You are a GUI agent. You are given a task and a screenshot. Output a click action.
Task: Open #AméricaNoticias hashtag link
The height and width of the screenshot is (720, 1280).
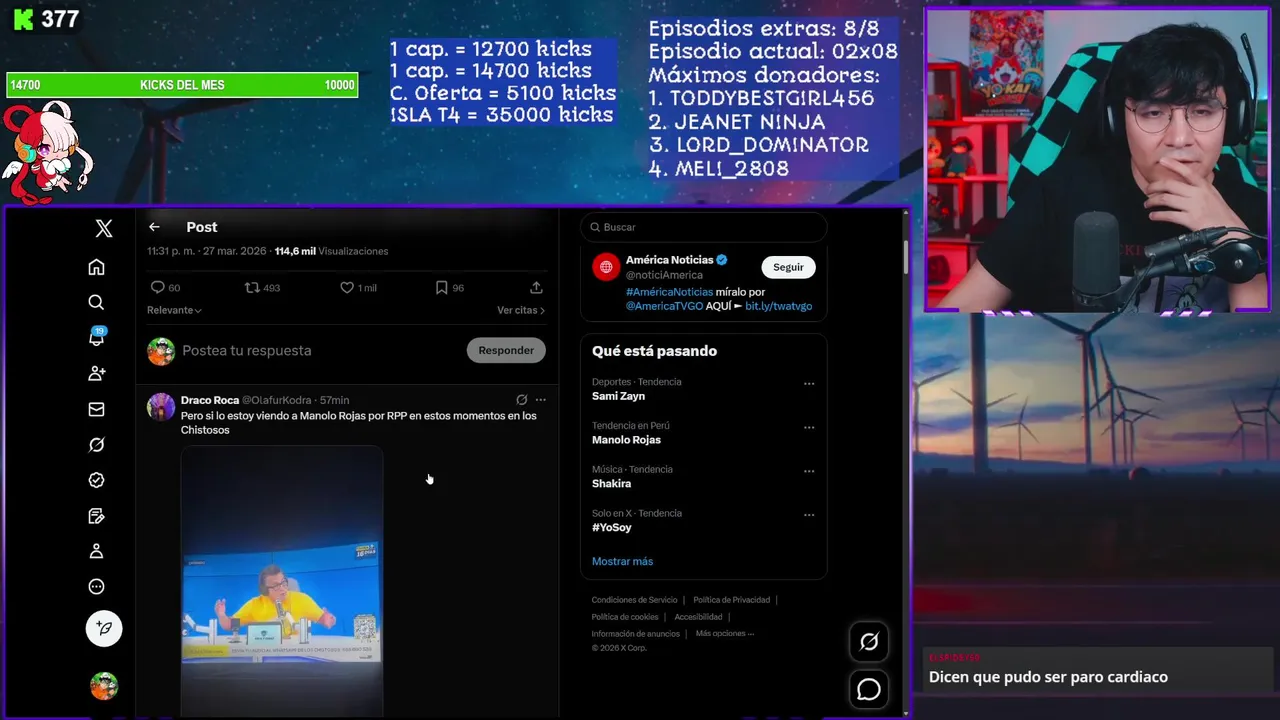(669, 292)
